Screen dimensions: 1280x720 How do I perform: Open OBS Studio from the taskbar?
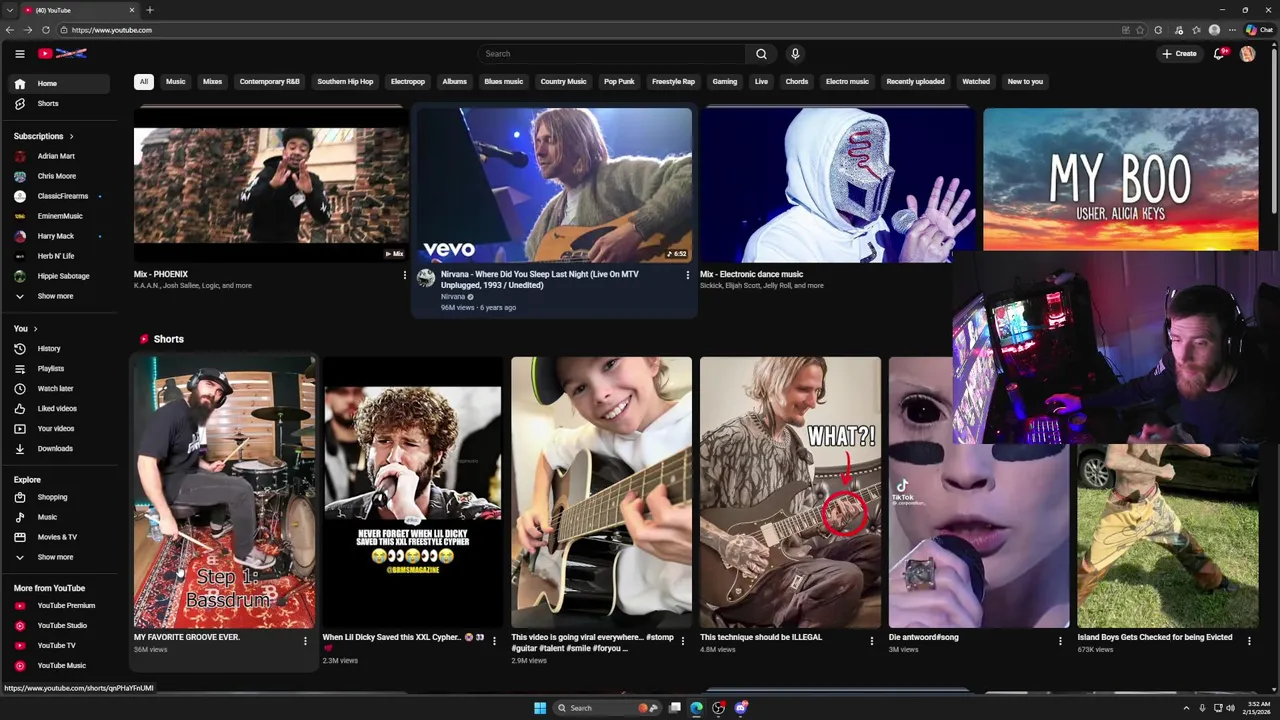coord(719,708)
